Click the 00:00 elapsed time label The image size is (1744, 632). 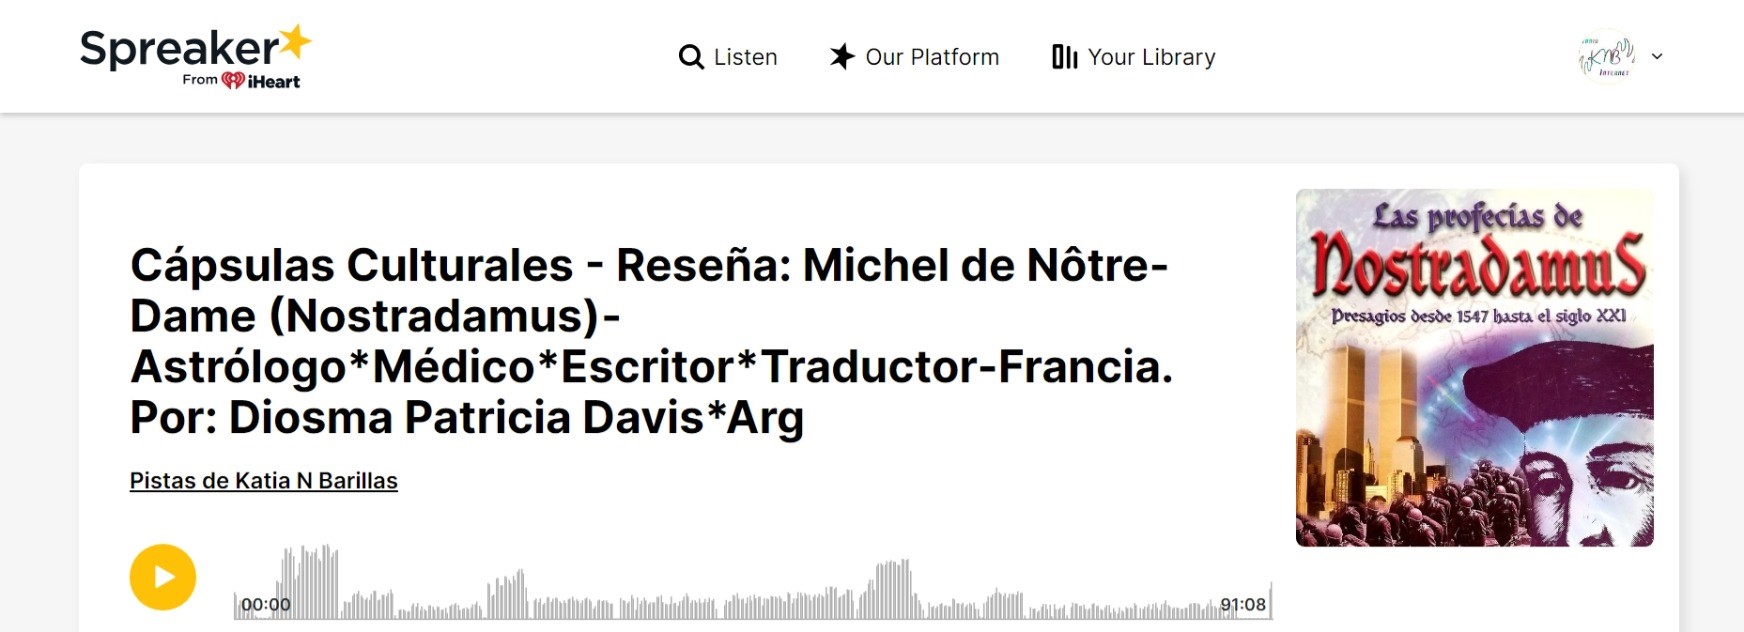coord(266,605)
